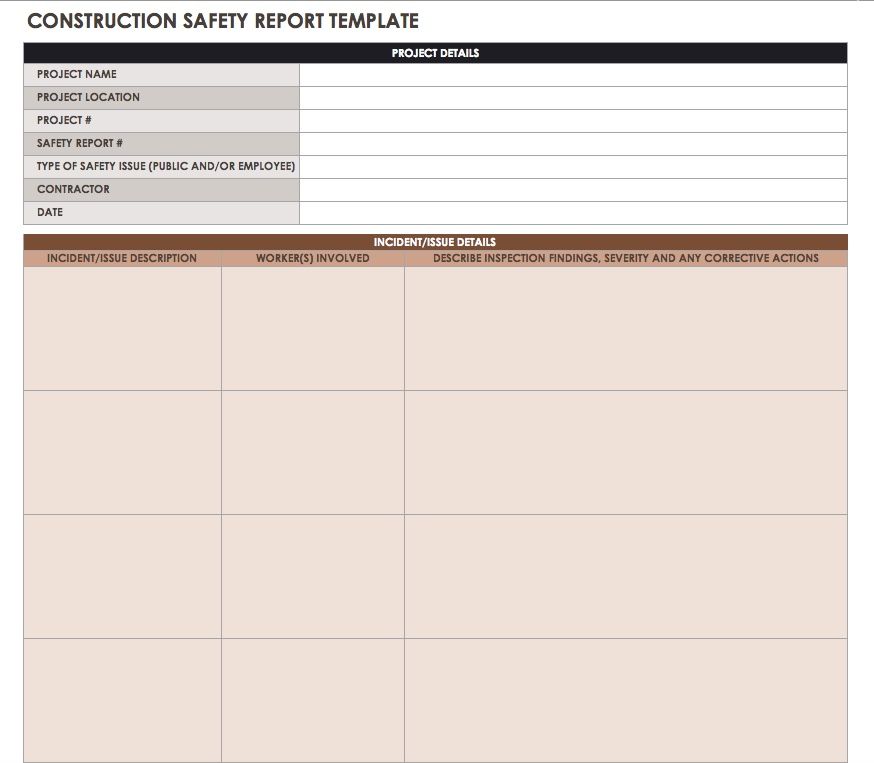
Task: Click first row Incident/Issue Description cell
Action: click(x=122, y=328)
